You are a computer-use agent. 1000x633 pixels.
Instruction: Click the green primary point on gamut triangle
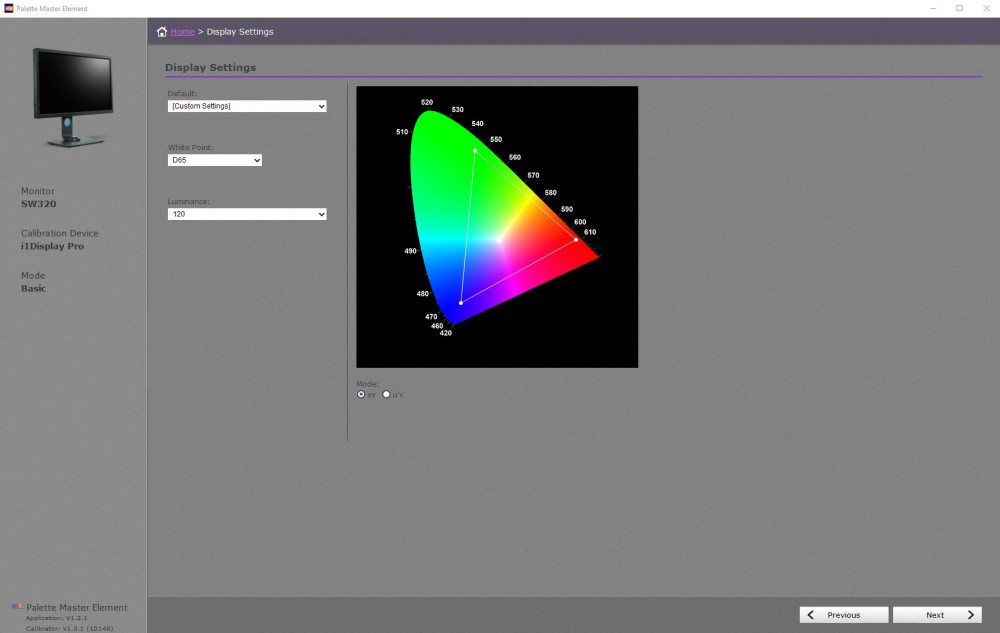(x=475, y=150)
